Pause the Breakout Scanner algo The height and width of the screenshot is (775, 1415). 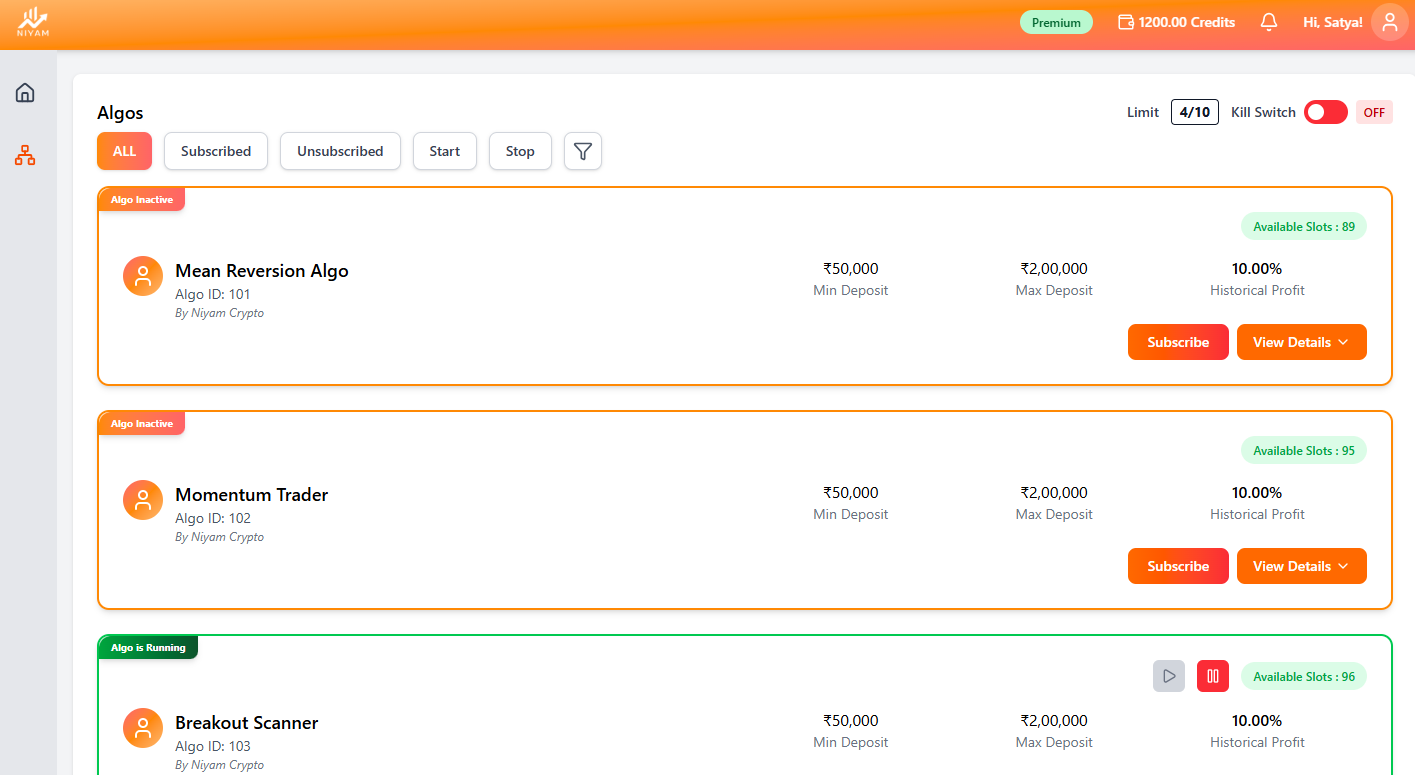pos(1212,676)
